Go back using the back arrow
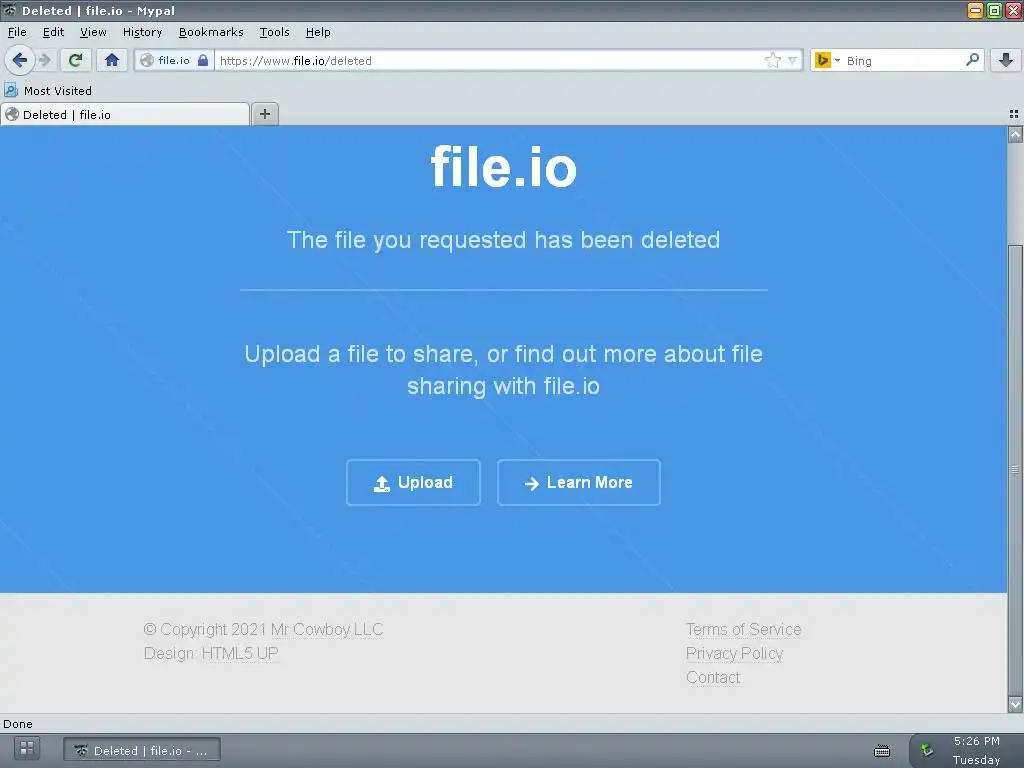Screen dimensions: 1024x768 (x=19, y=60)
